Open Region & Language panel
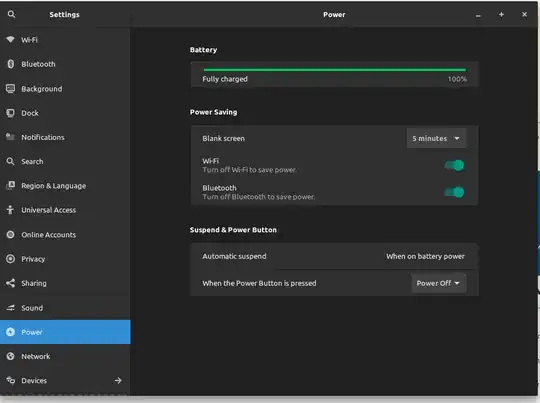 (65, 186)
